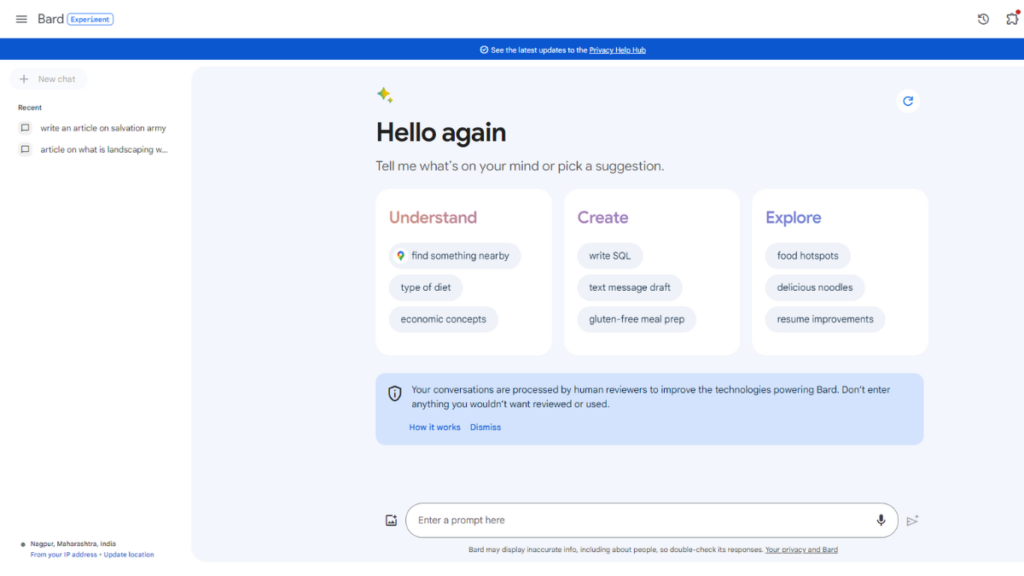
Task: Select 'find something nearby' suggestion
Action: pyautogui.click(x=455, y=256)
